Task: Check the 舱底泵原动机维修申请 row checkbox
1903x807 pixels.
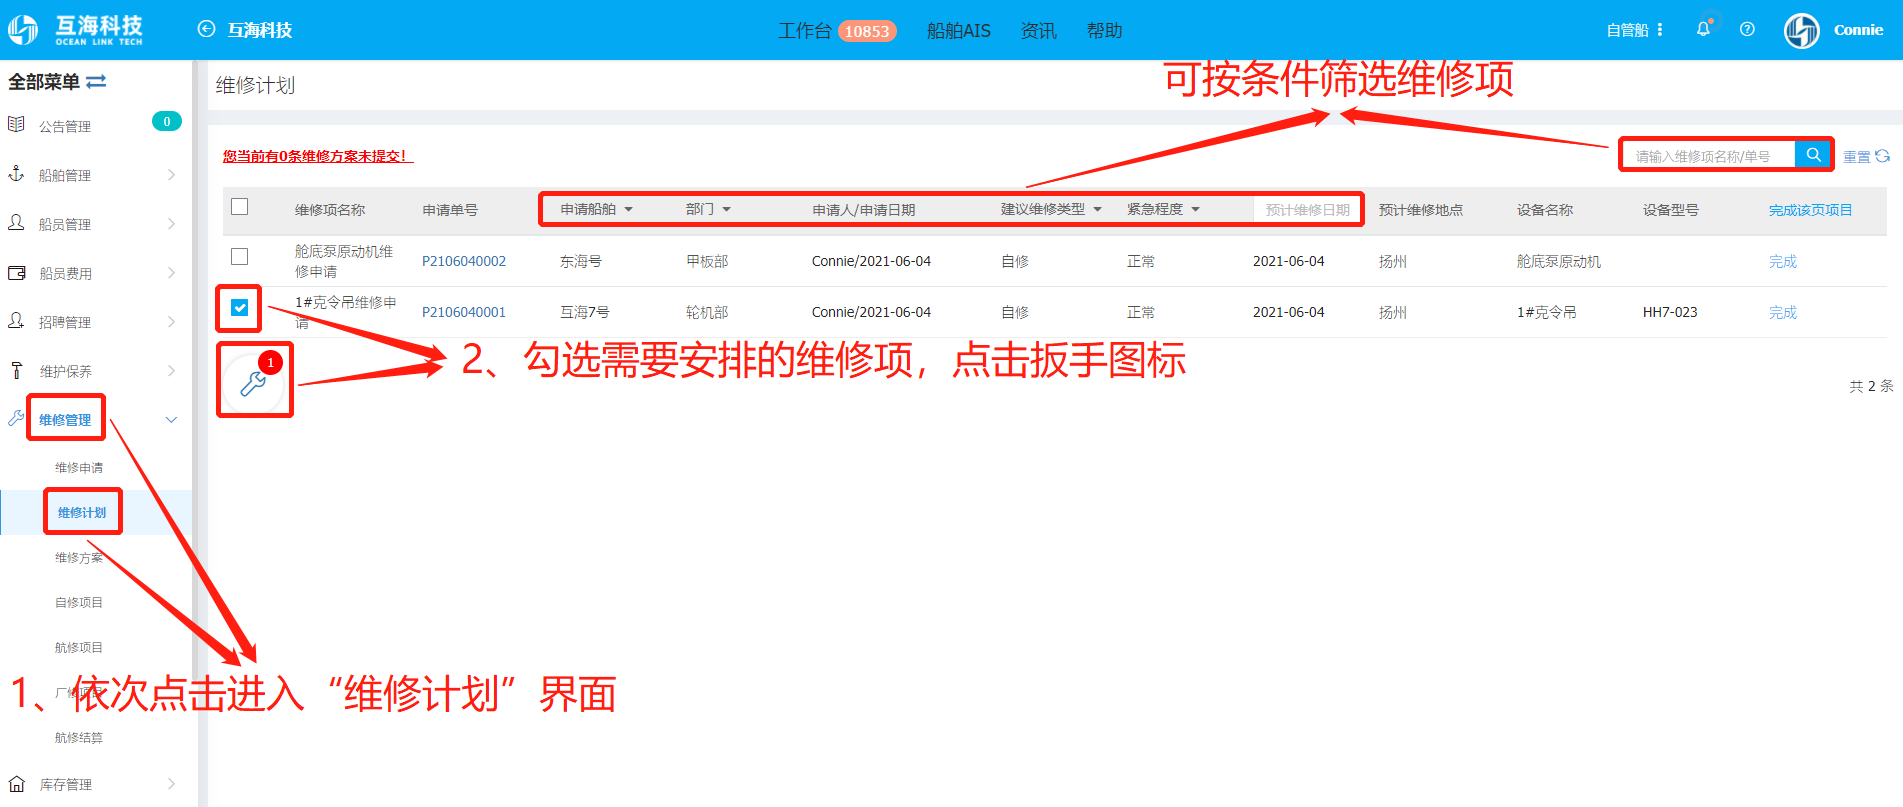Action: 239,257
